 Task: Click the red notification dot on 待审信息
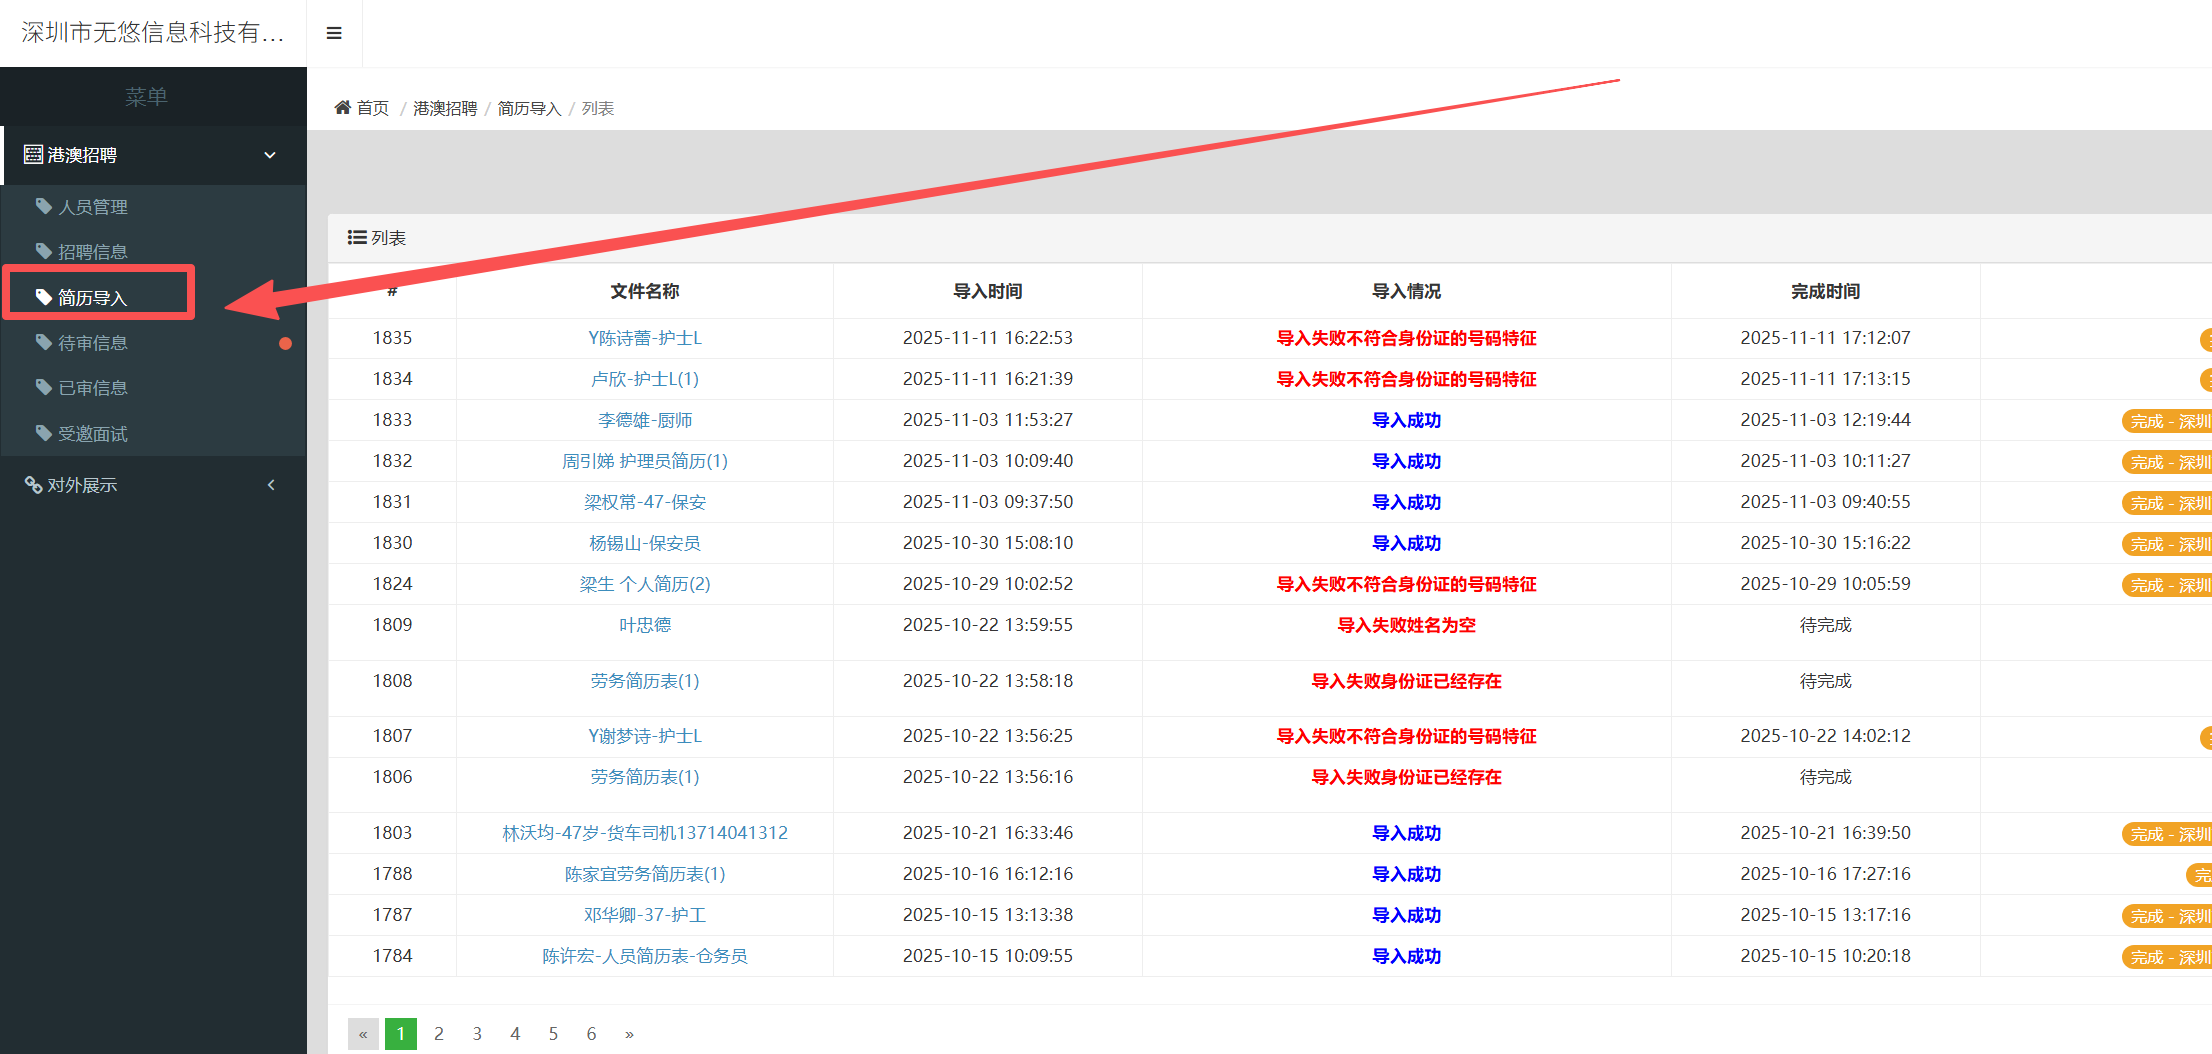(285, 343)
